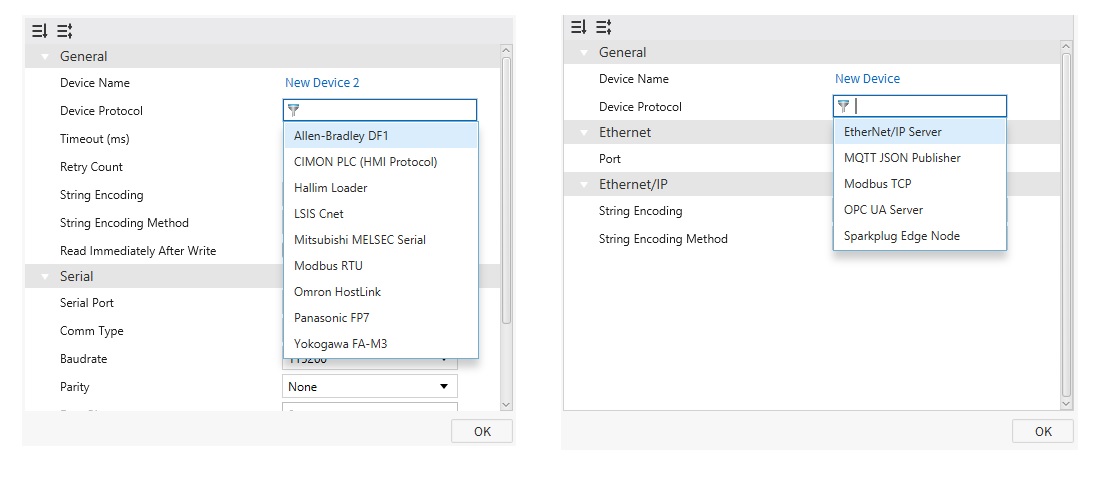1101x480 pixels.
Task: Click the Comm Type label
Action: click(x=92, y=331)
